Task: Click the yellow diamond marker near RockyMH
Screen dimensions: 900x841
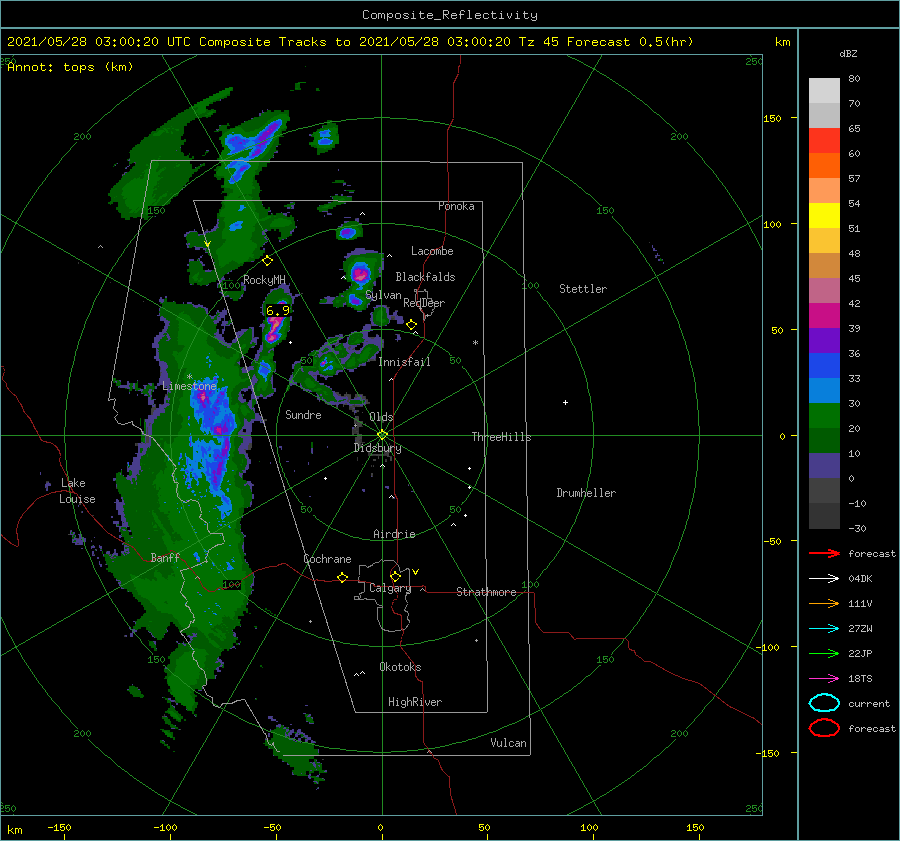Action: 267,261
